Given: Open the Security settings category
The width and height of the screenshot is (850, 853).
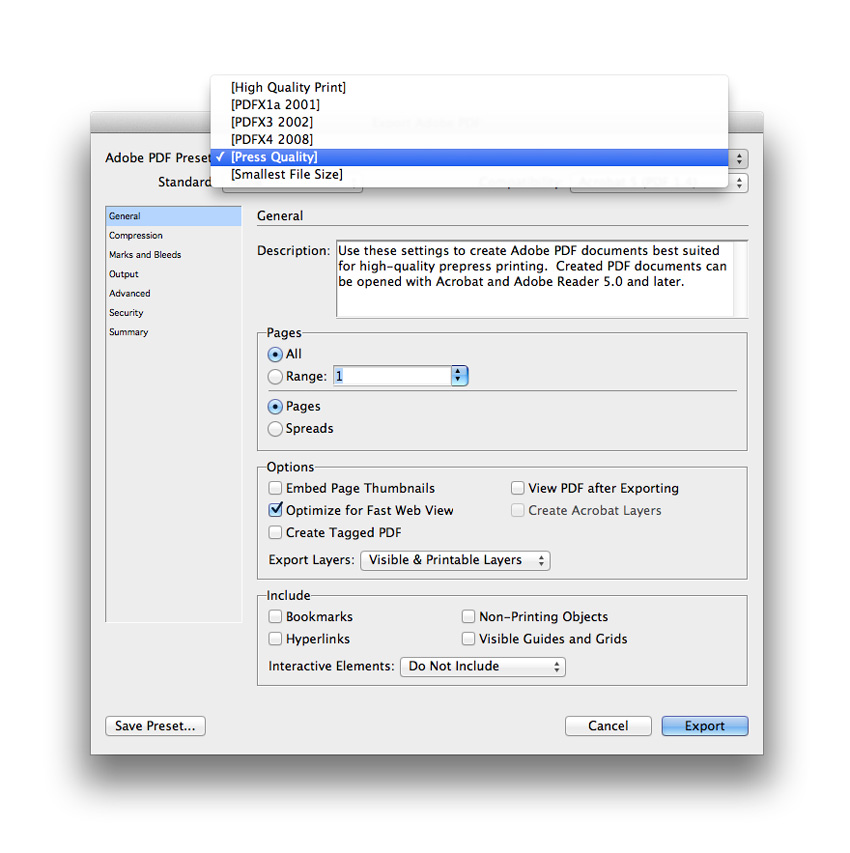Looking at the screenshot, I should point(127,313).
